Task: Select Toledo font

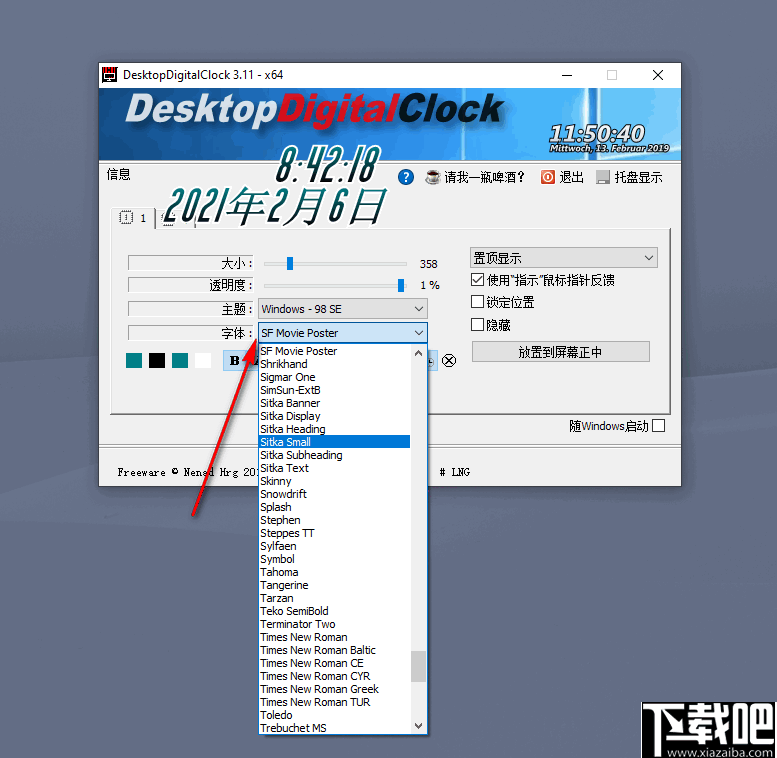Action: tap(334, 715)
